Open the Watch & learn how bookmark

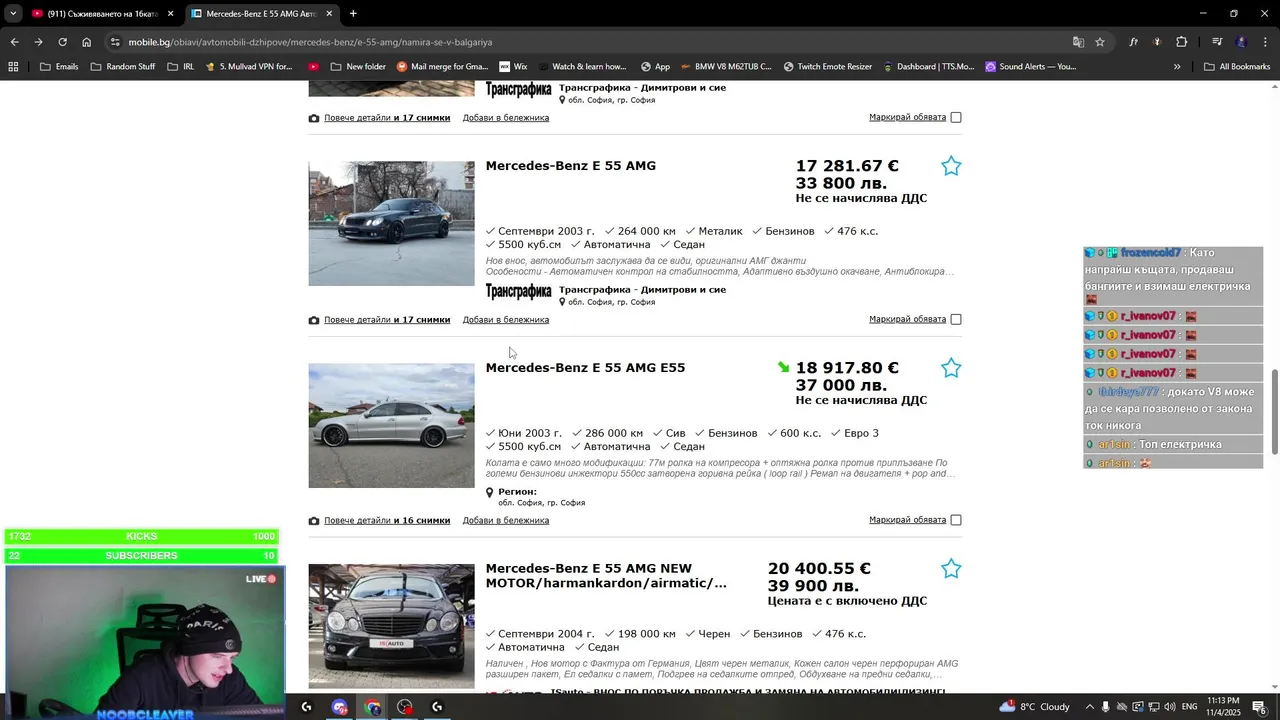coord(581,67)
